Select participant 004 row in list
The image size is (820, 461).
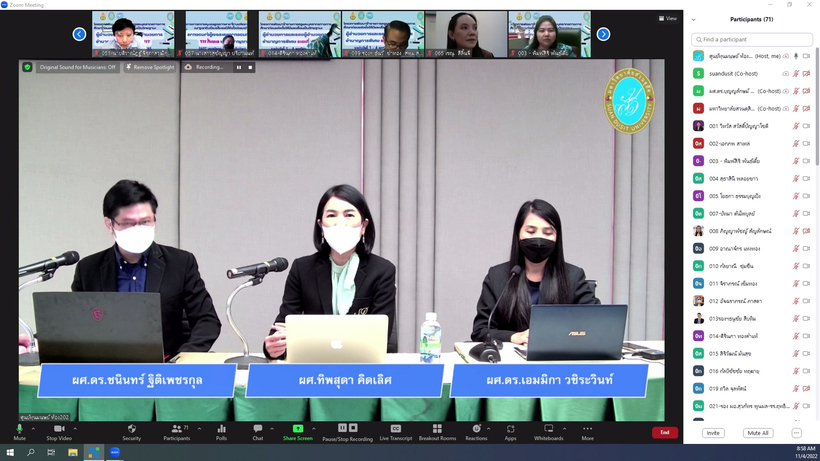(x=751, y=178)
